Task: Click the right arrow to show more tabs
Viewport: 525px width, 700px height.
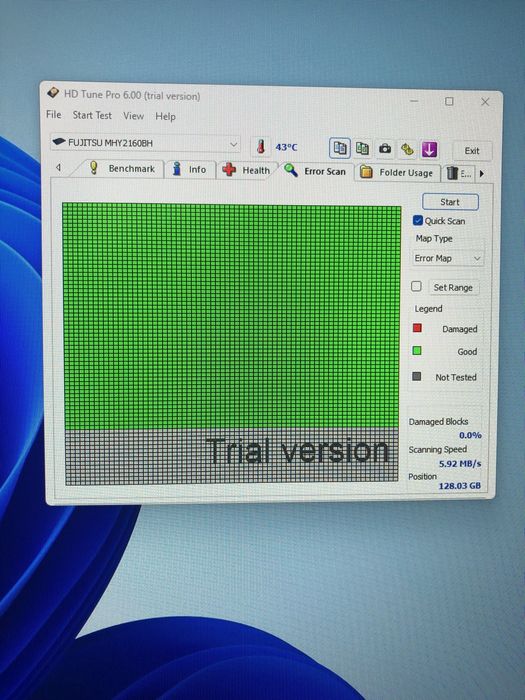Action: click(x=482, y=174)
